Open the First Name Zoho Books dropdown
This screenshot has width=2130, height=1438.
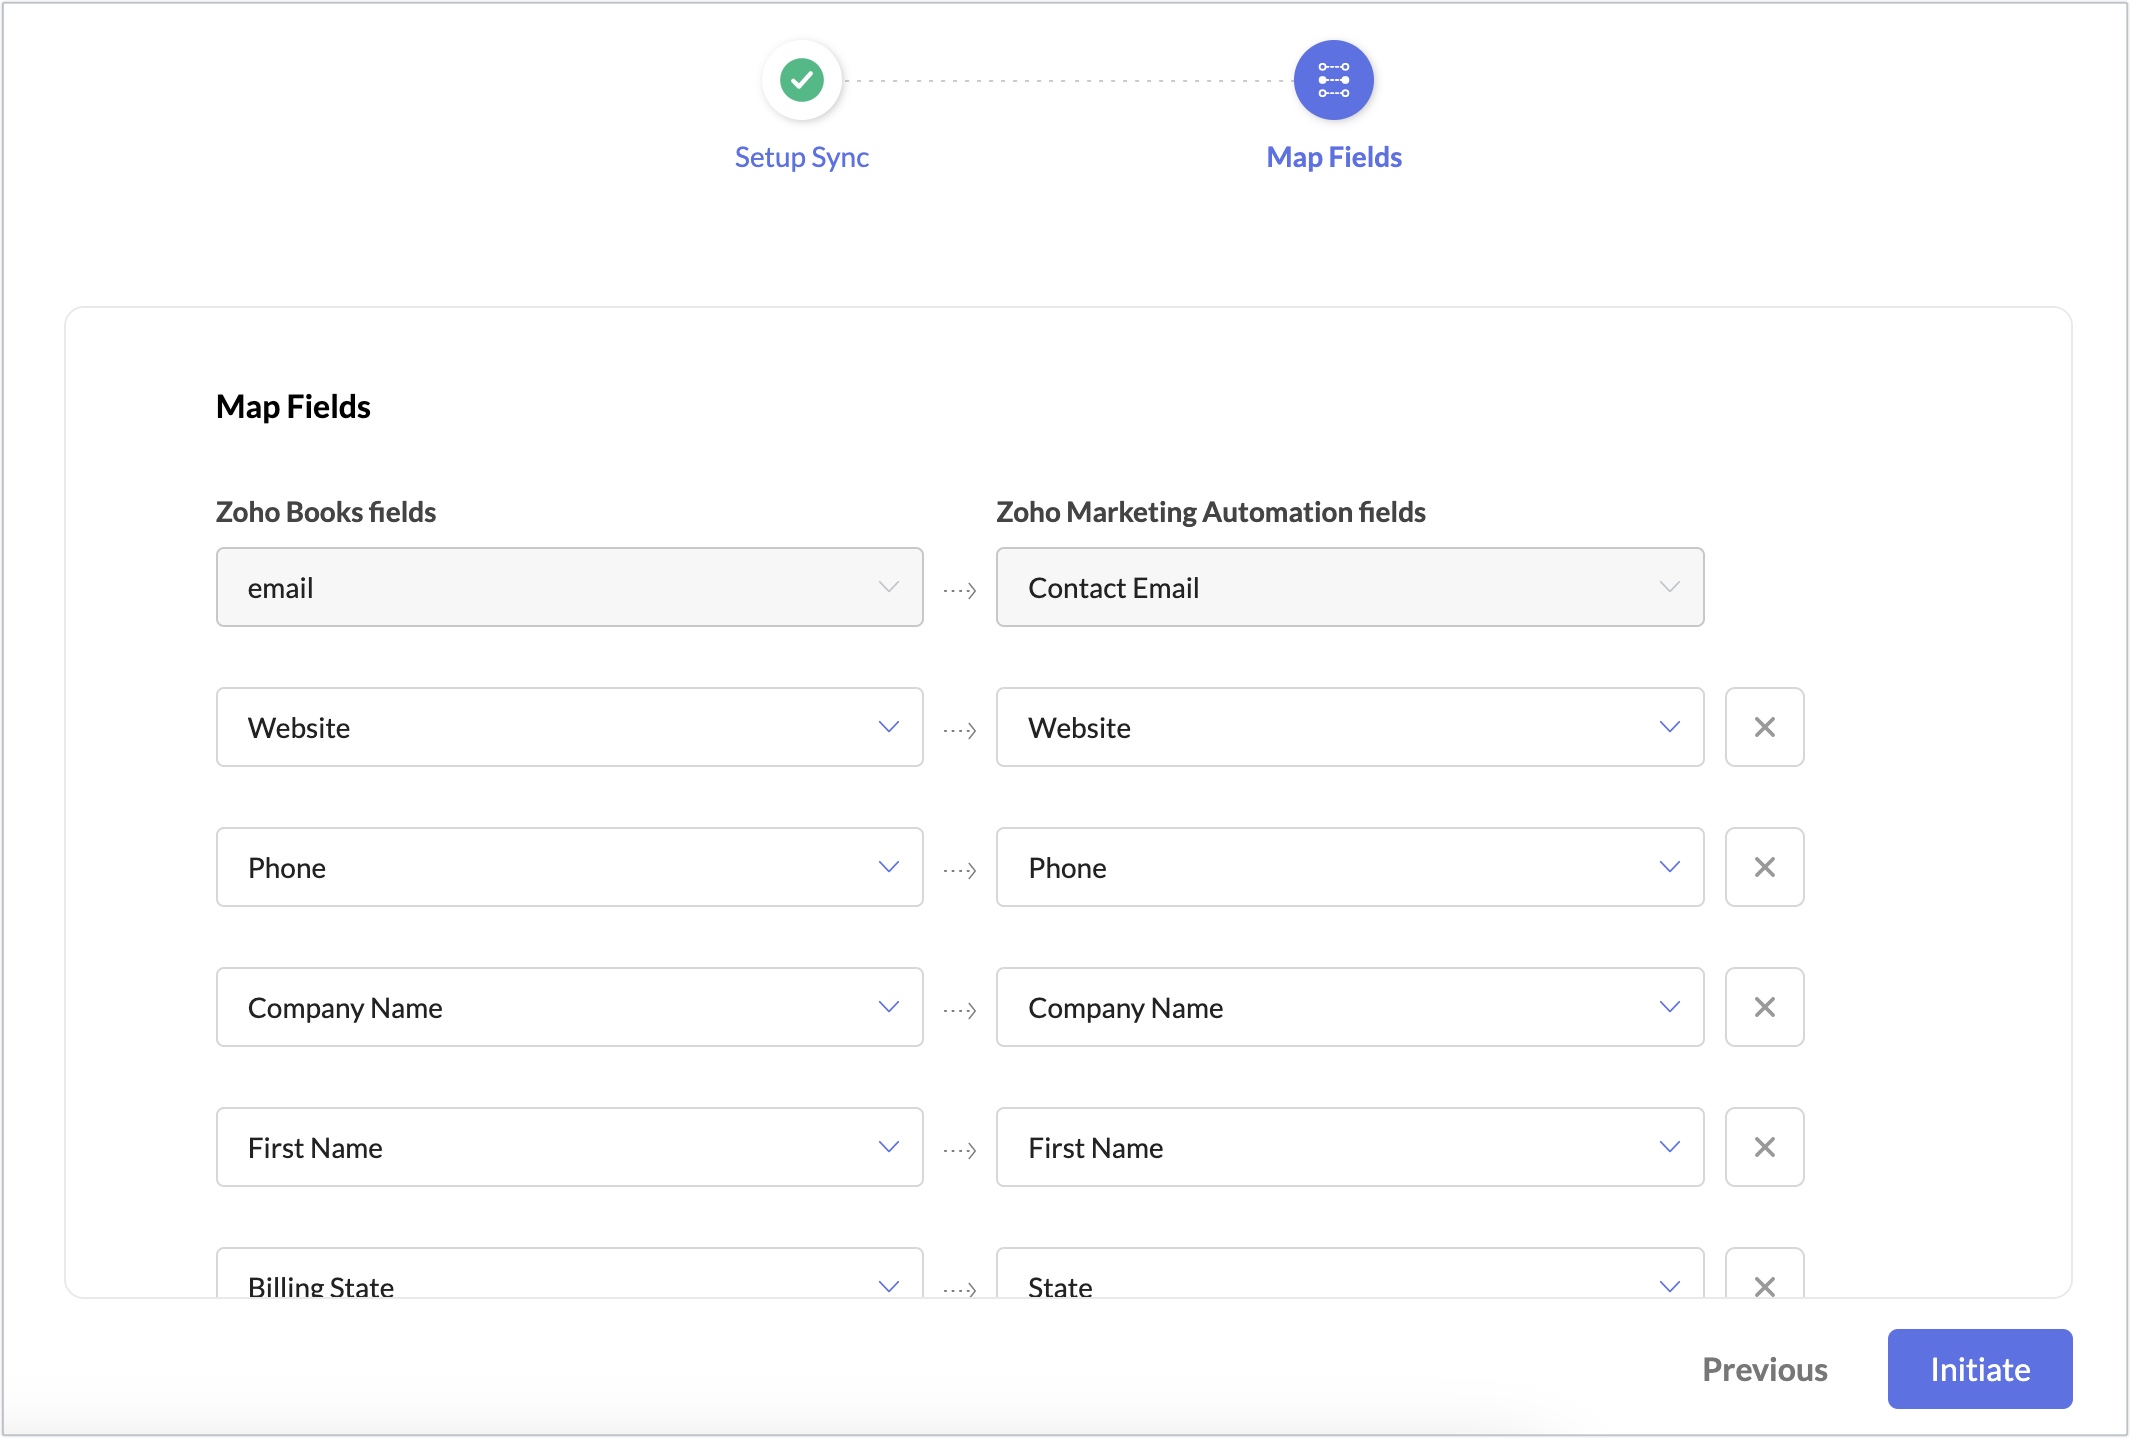coord(569,1147)
